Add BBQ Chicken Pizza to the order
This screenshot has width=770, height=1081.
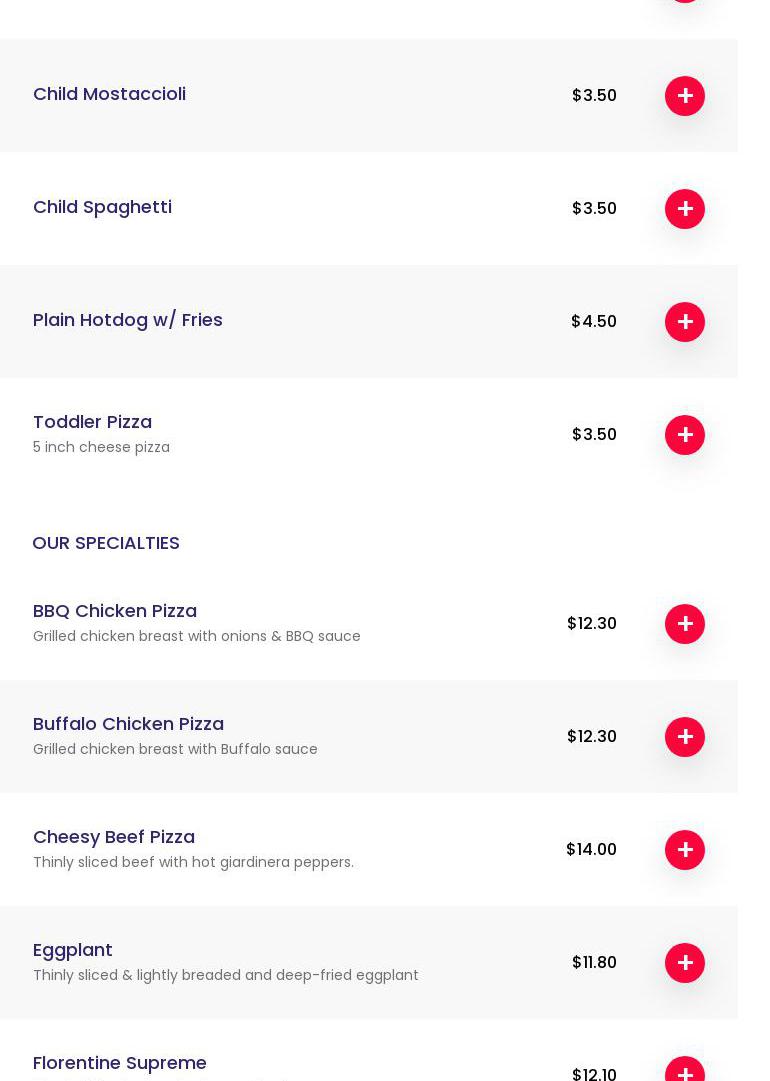685,624
